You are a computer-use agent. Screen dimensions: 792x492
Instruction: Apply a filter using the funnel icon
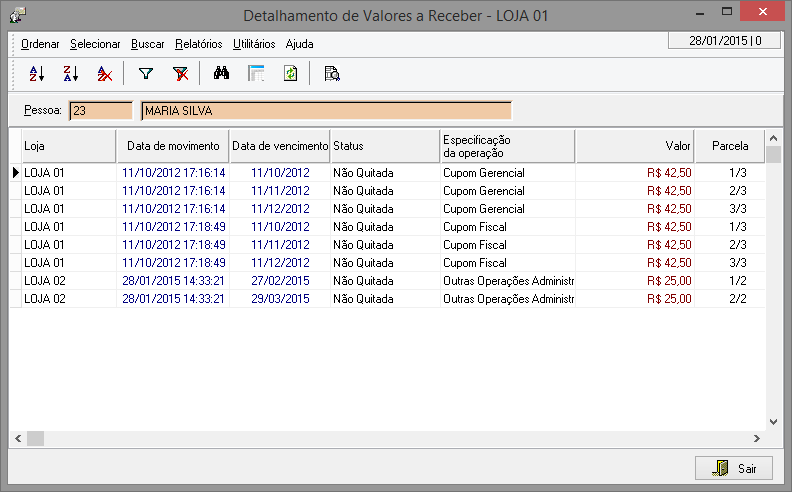[x=146, y=73]
